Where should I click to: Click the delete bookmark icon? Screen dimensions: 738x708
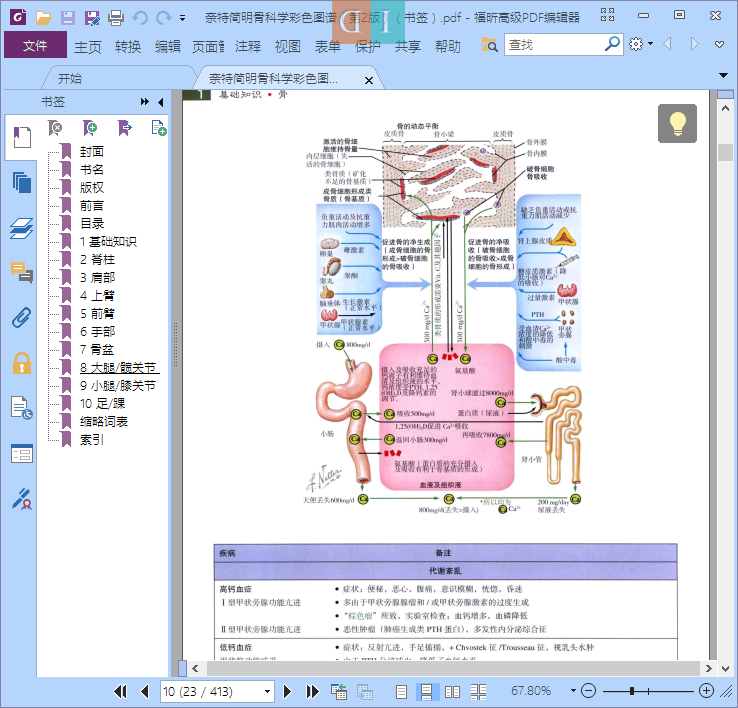click(x=55, y=128)
